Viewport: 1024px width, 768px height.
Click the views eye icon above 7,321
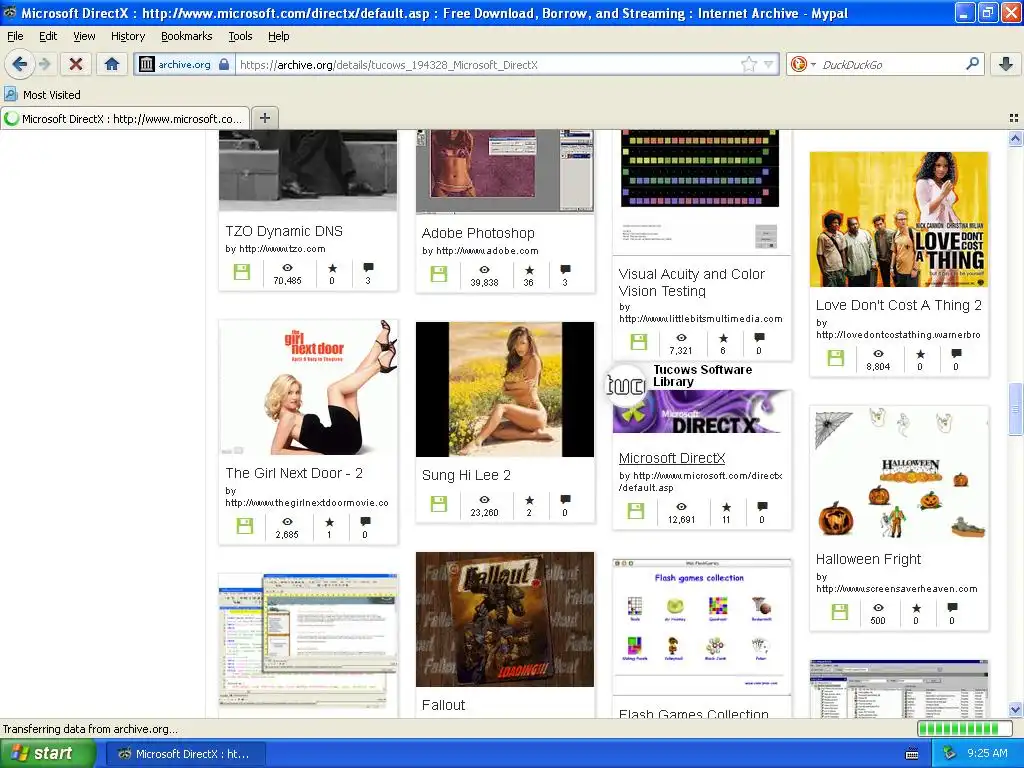coord(681,338)
